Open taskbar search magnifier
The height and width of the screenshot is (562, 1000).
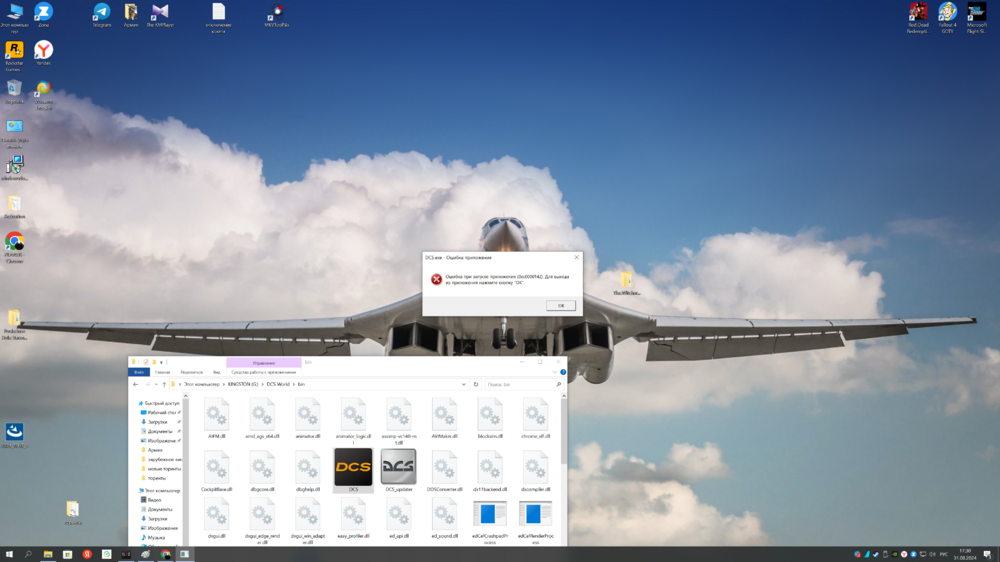click(28, 554)
